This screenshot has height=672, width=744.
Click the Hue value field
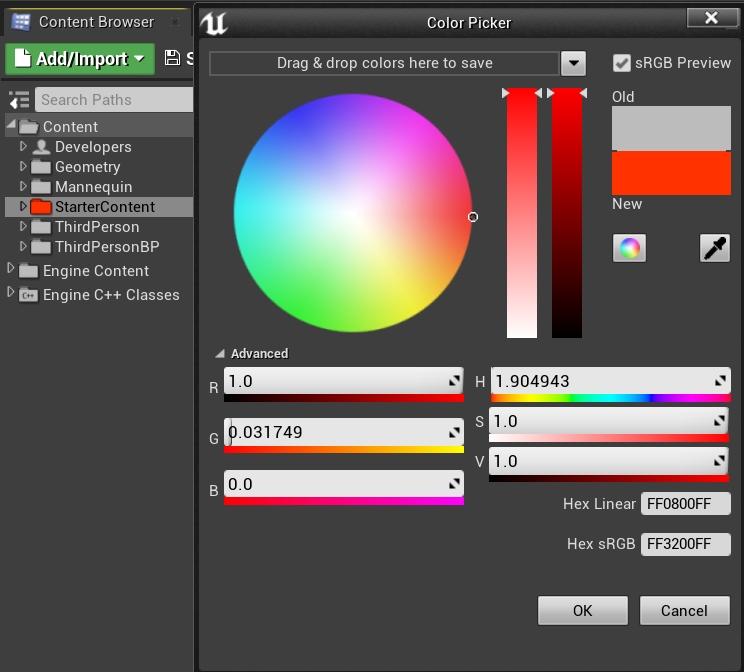(x=610, y=381)
